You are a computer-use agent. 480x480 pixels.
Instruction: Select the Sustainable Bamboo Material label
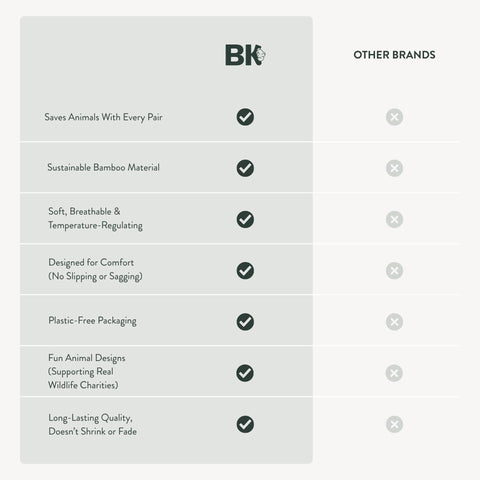click(103, 167)
